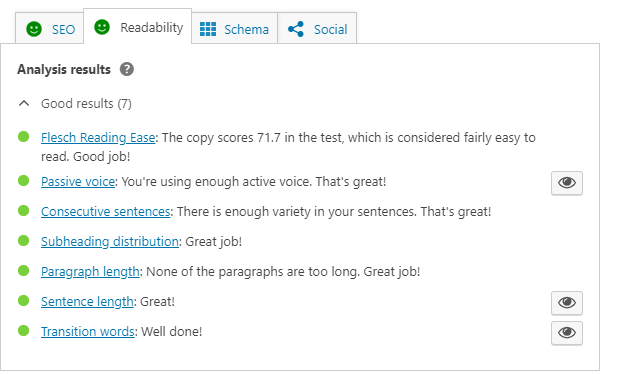Toggle eye highlight for Passive voice
635x374 pixels.
(567, 183)
